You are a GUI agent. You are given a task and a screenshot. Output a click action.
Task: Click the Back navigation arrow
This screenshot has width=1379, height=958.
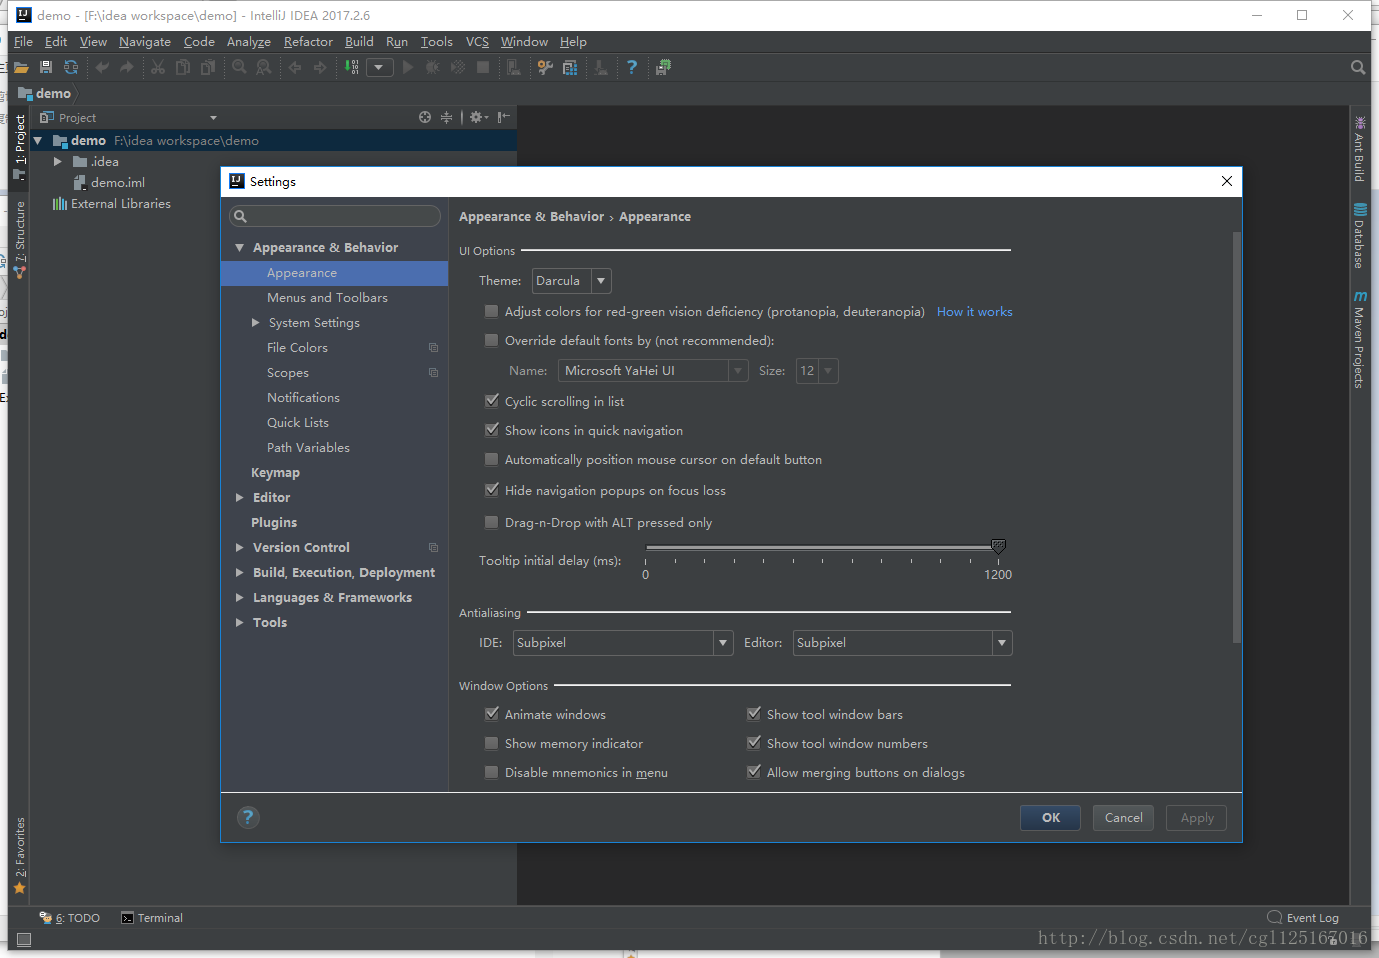point(295,67)
